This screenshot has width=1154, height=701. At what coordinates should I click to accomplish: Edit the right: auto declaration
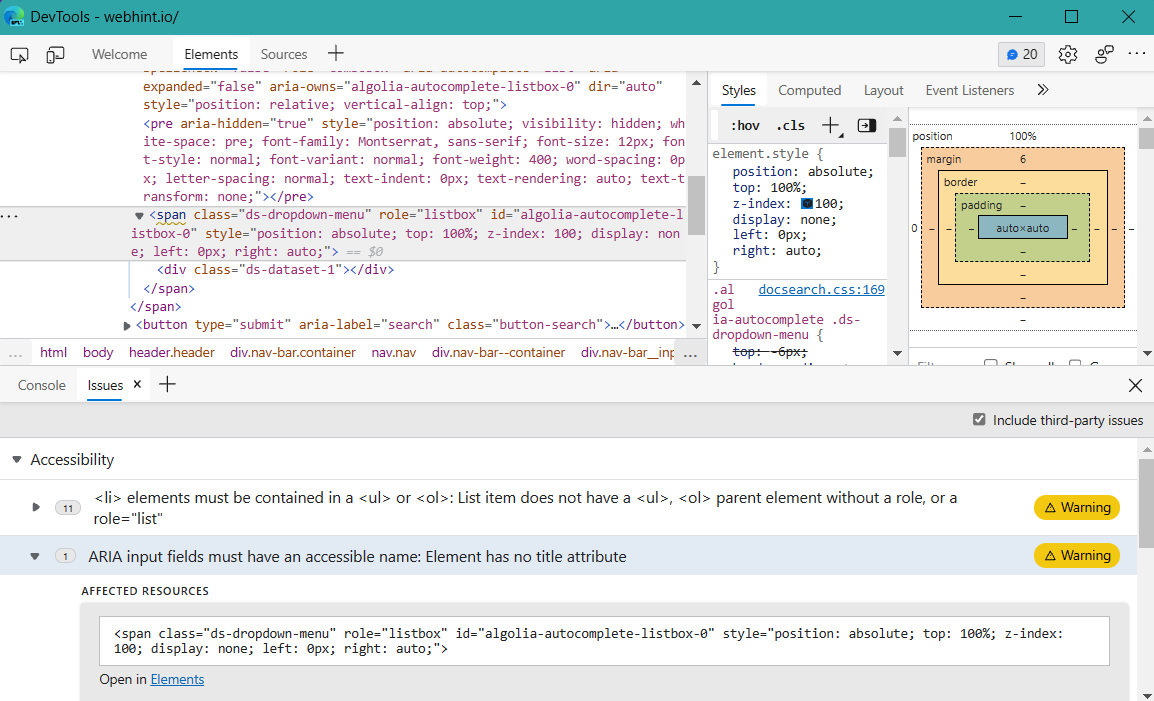click(777, 251)
